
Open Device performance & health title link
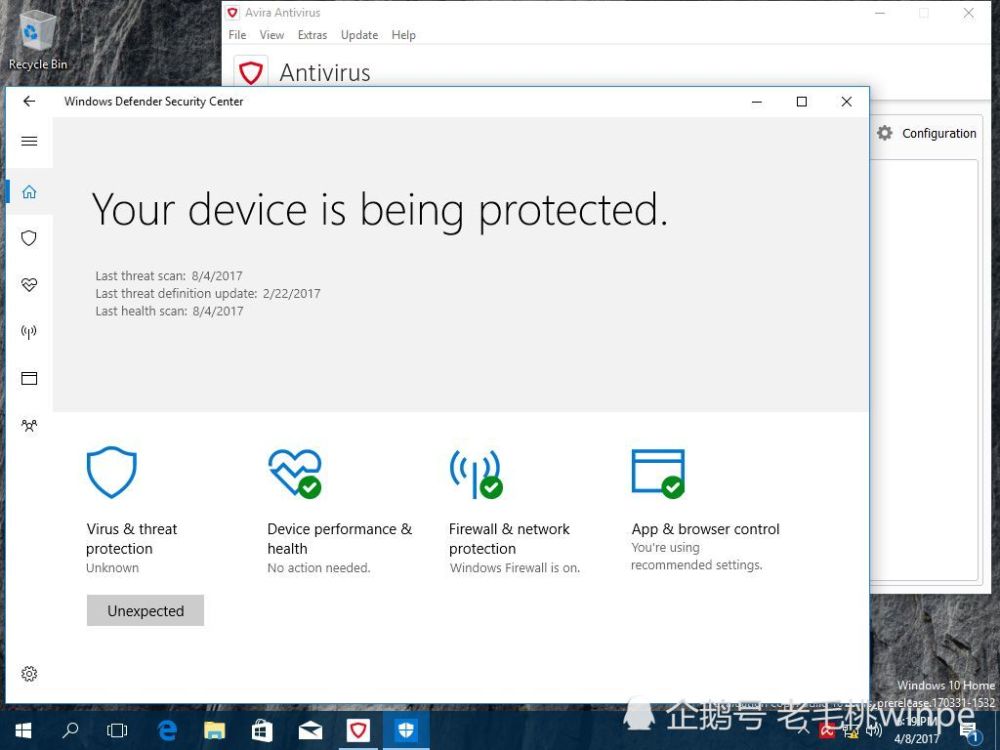point(339,538)
